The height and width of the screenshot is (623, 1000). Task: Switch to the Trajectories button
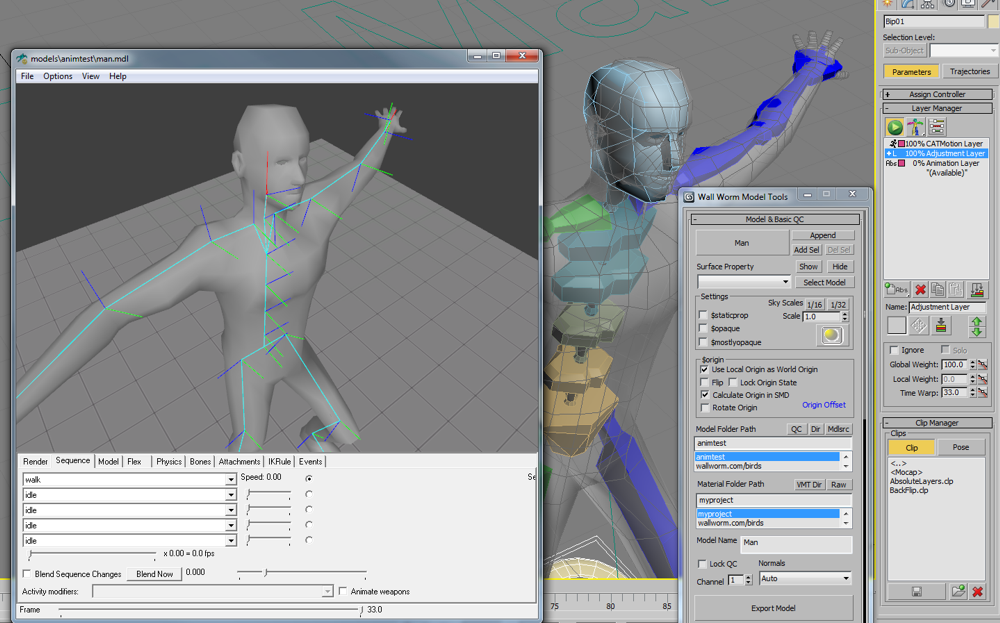pyautogui.click(x=969, y=71)
